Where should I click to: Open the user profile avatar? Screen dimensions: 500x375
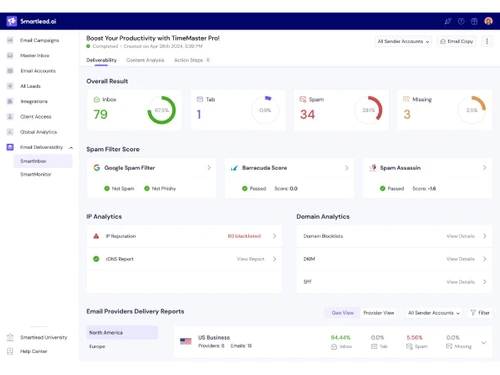(488, 21)
